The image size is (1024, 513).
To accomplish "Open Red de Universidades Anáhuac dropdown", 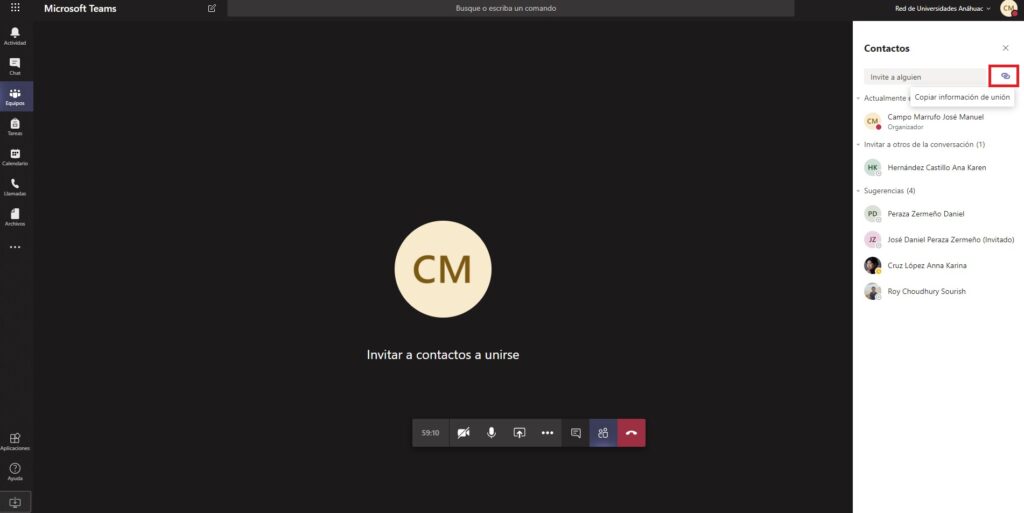I will (x=942, y=8).
